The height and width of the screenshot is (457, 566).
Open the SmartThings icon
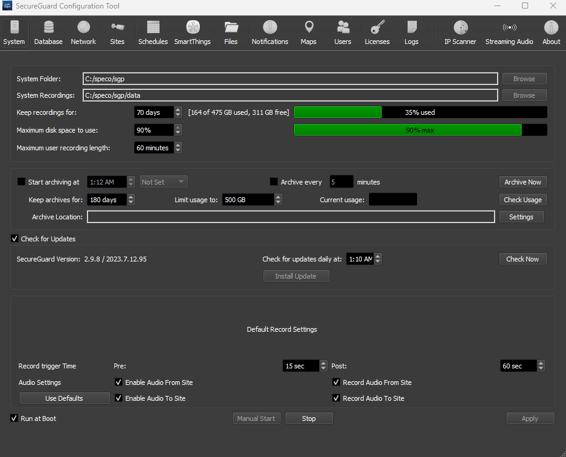coord(193,27)
